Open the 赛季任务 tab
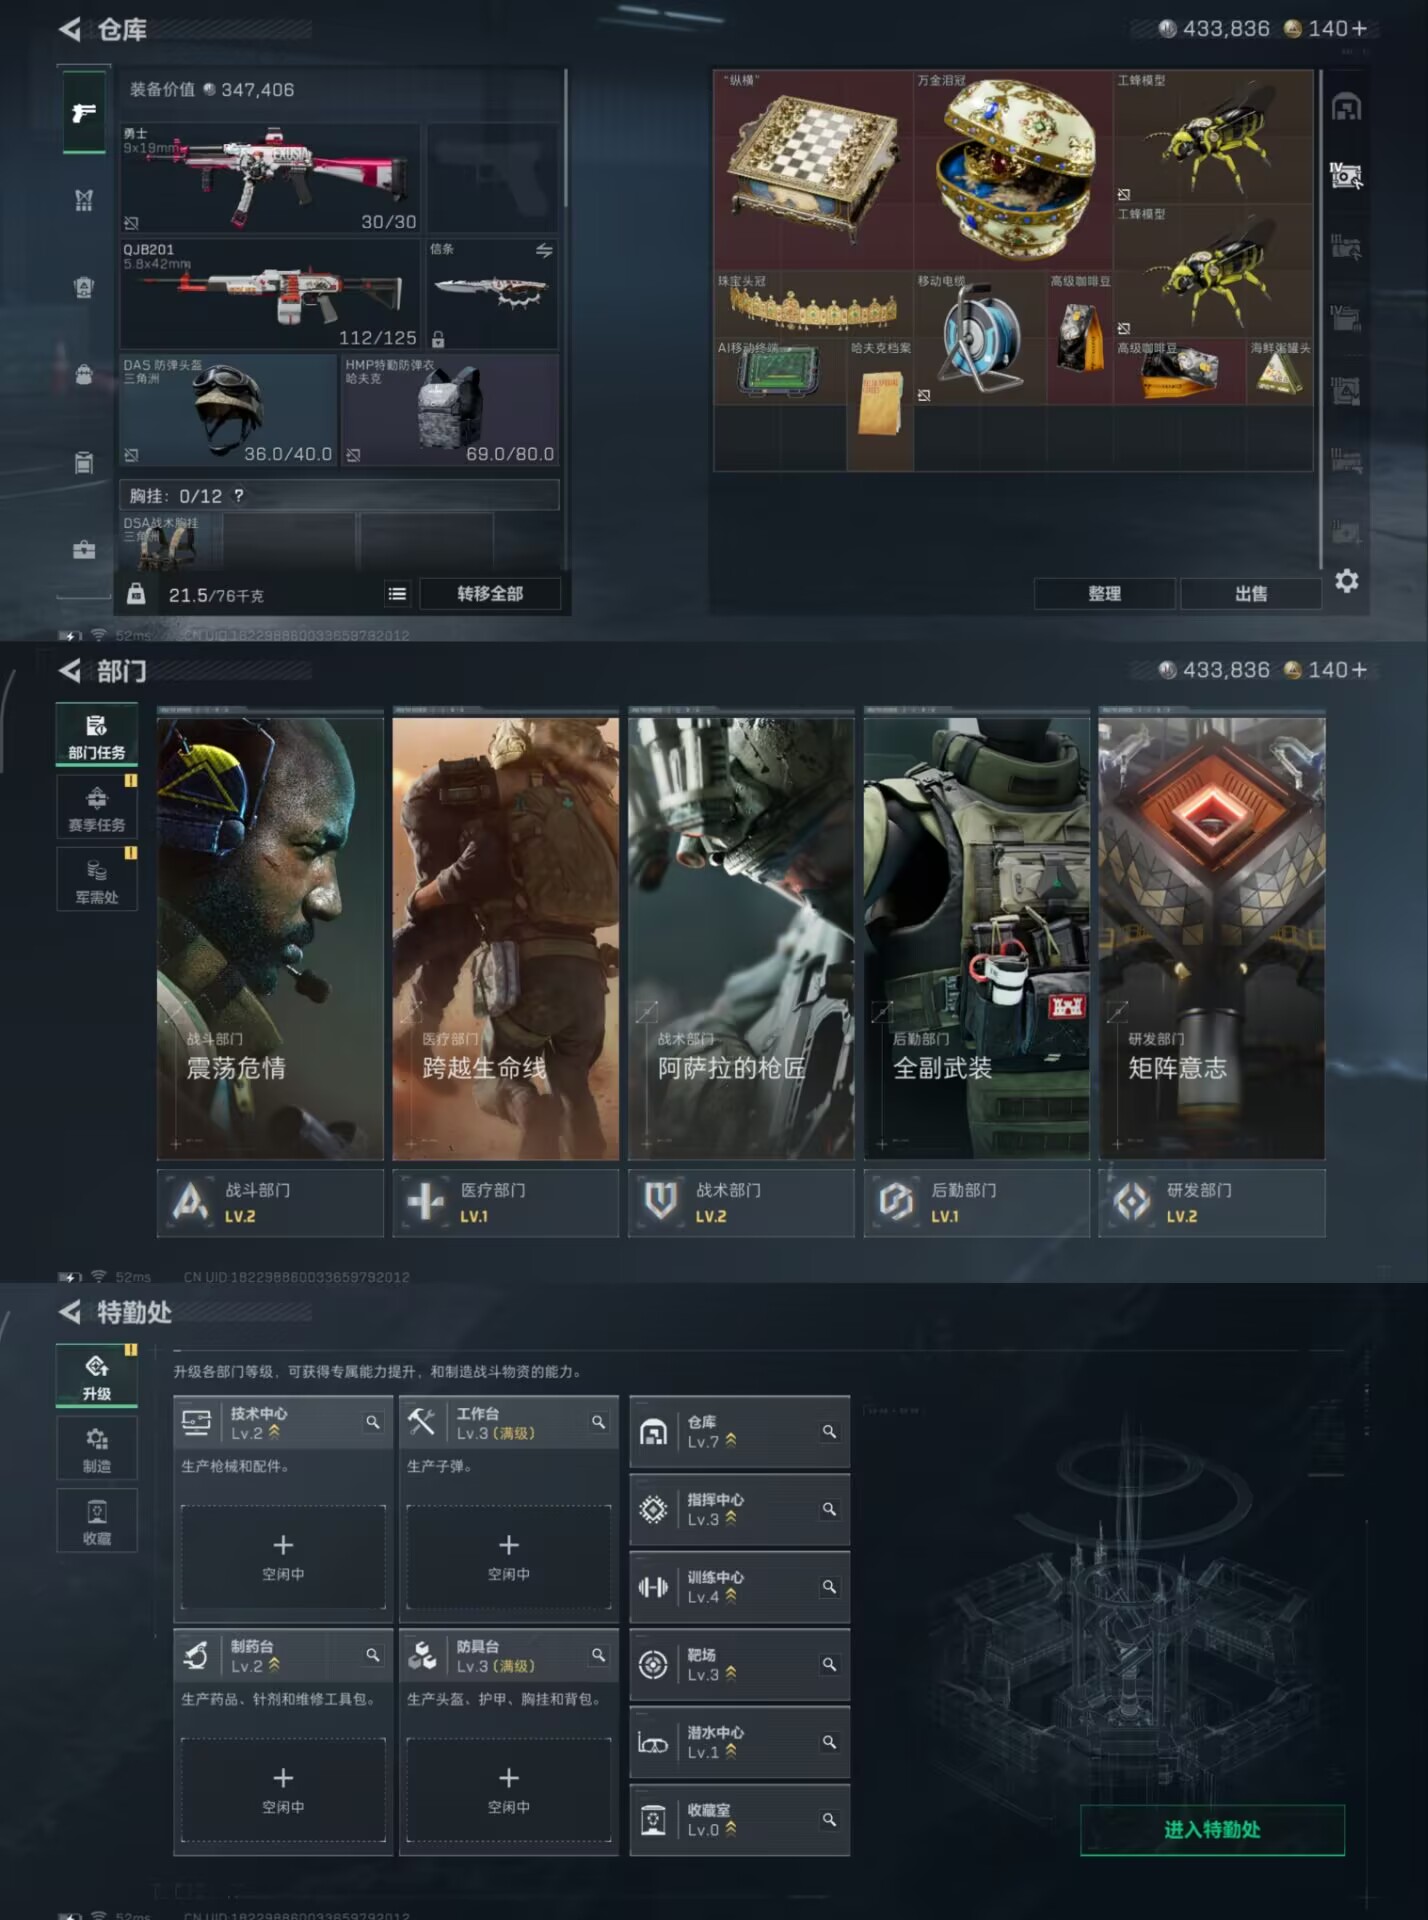The height and width of the screenshot is (1920, 1428). coord(97,808)
